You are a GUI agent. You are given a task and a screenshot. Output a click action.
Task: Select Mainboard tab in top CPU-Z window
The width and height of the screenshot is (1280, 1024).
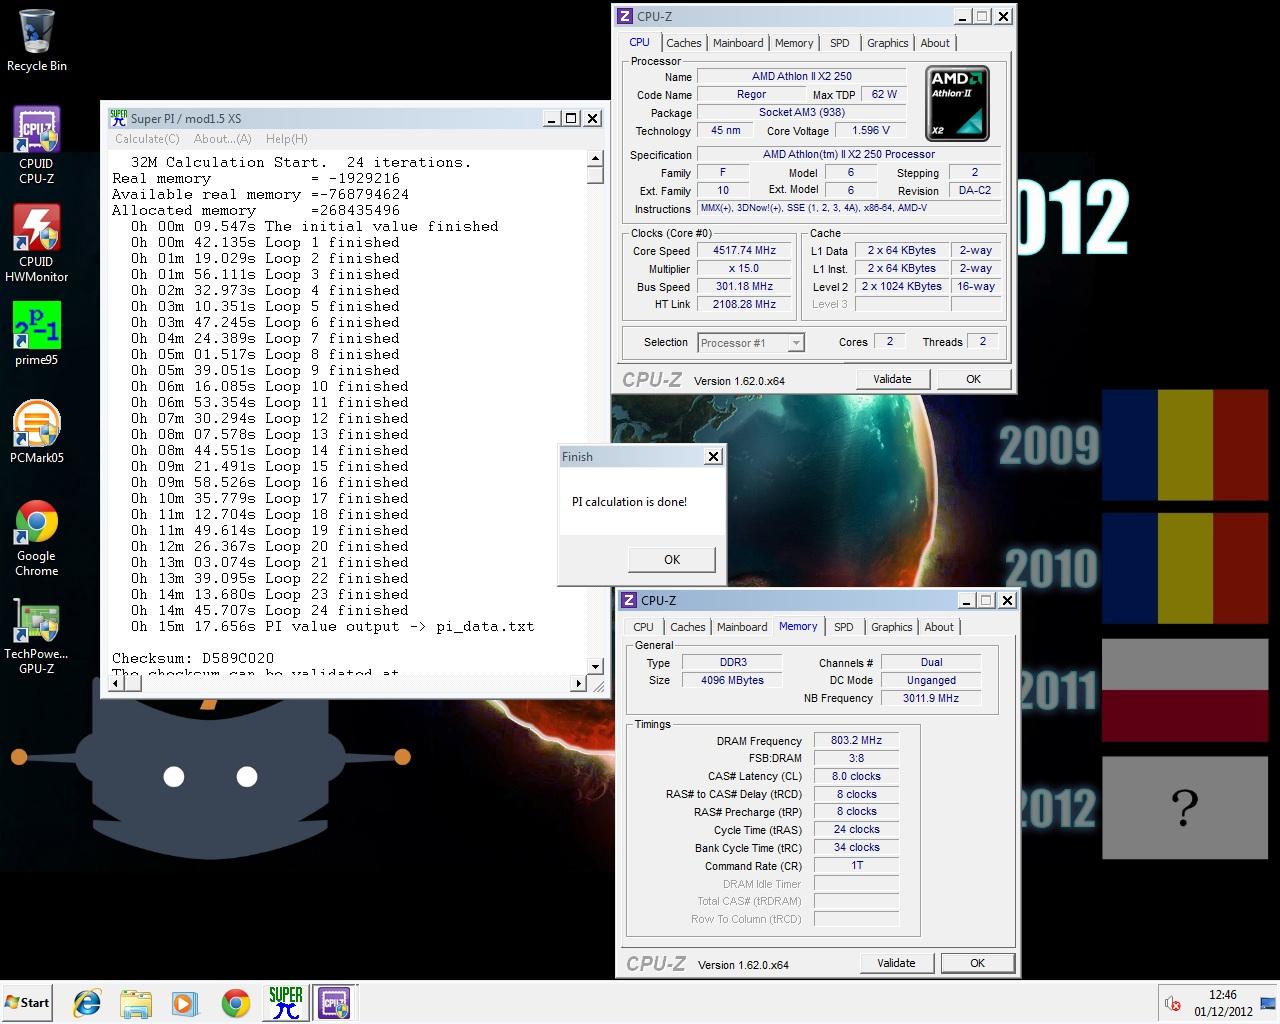pos(738,43)
